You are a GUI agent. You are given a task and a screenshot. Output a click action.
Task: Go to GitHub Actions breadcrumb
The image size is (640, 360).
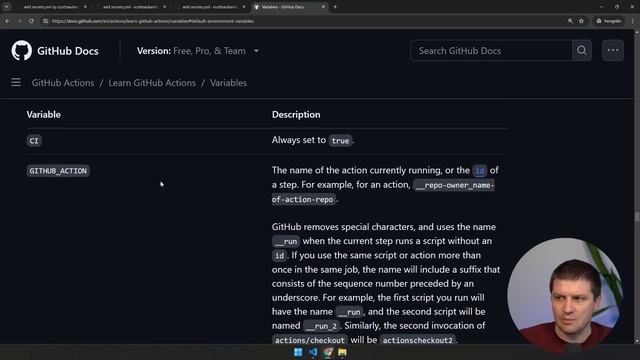point(63,83)
